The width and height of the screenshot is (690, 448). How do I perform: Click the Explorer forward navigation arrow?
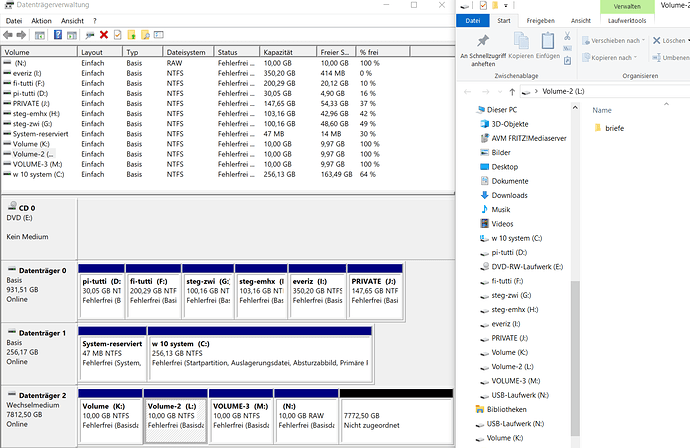coord(485,92)
